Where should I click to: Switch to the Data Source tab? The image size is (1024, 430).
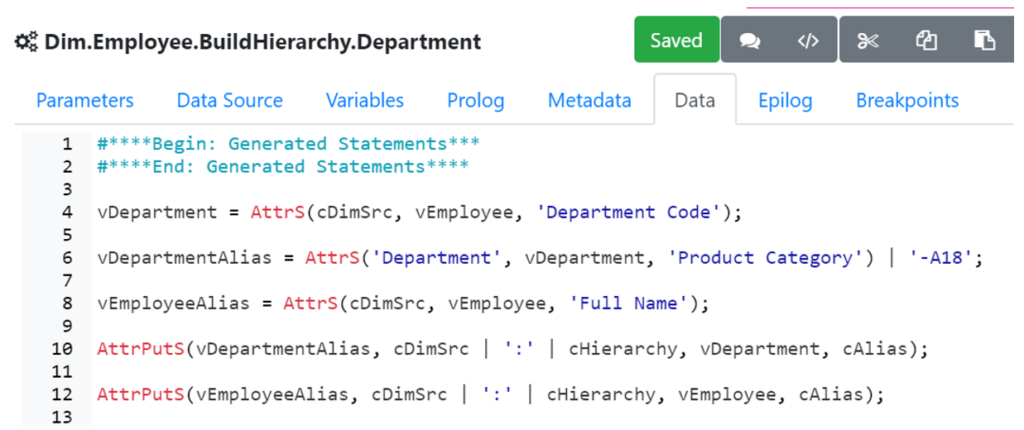(x=229, y=100)
